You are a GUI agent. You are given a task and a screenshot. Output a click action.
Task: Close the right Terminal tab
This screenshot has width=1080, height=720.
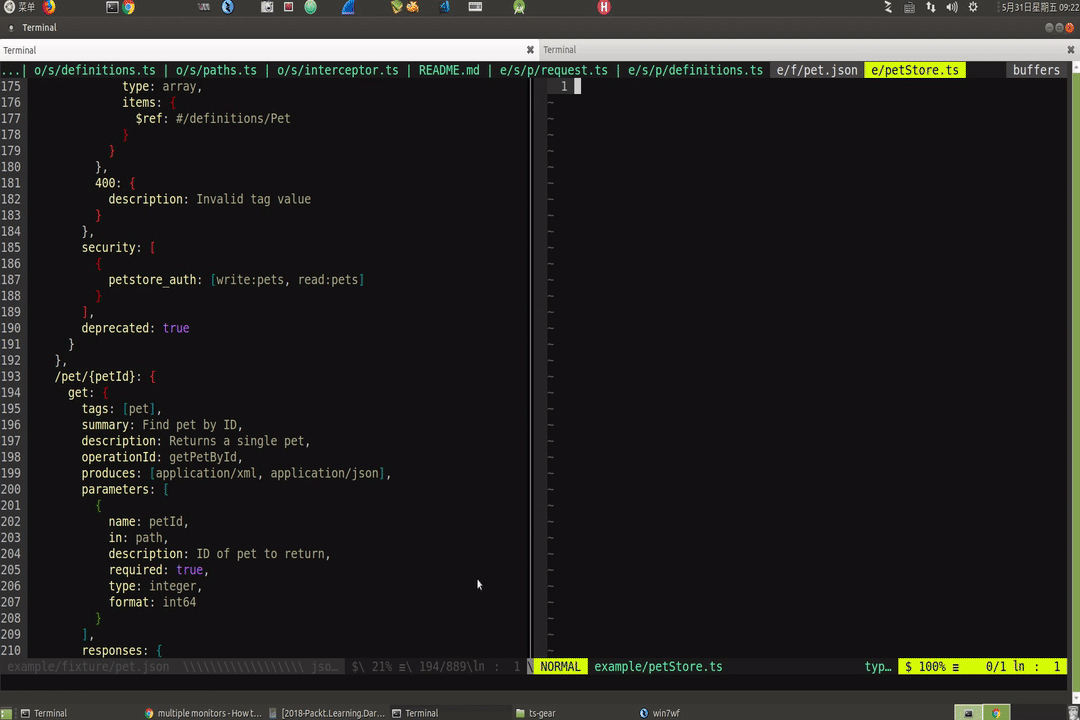tap(1070, 50)
